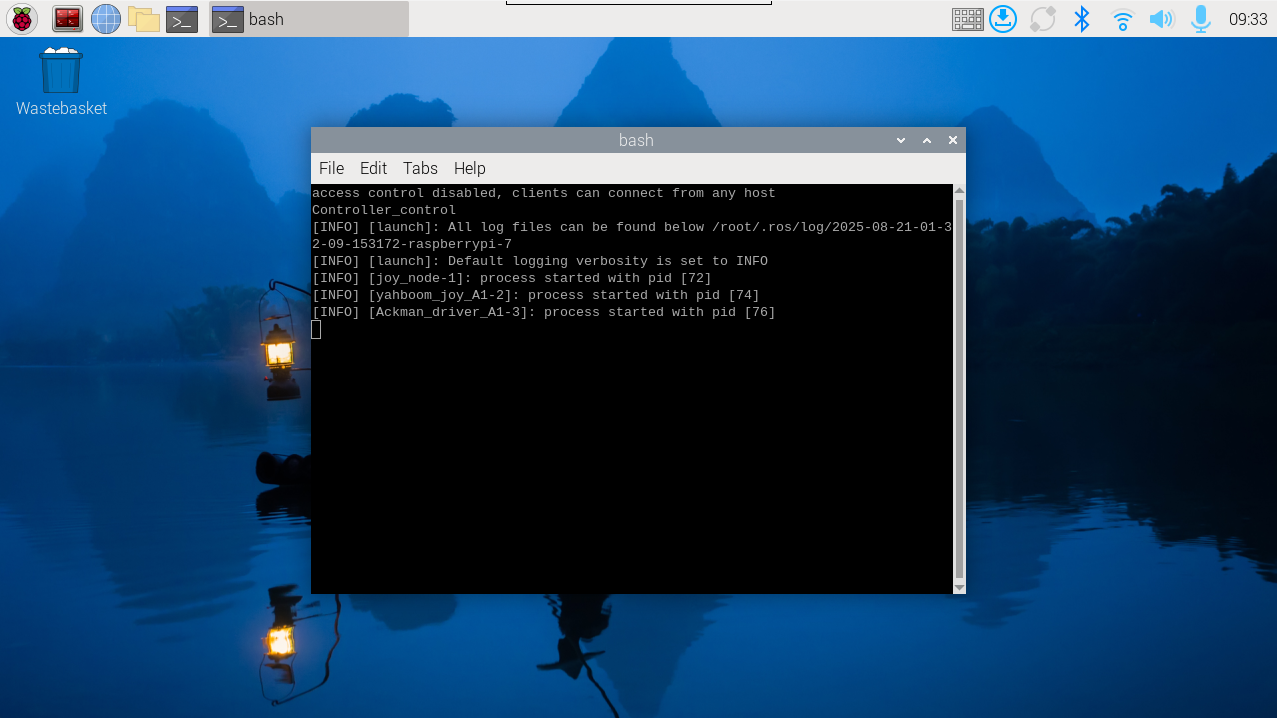
Task: Open the software updates download icon
Action: pos(1003,19)
